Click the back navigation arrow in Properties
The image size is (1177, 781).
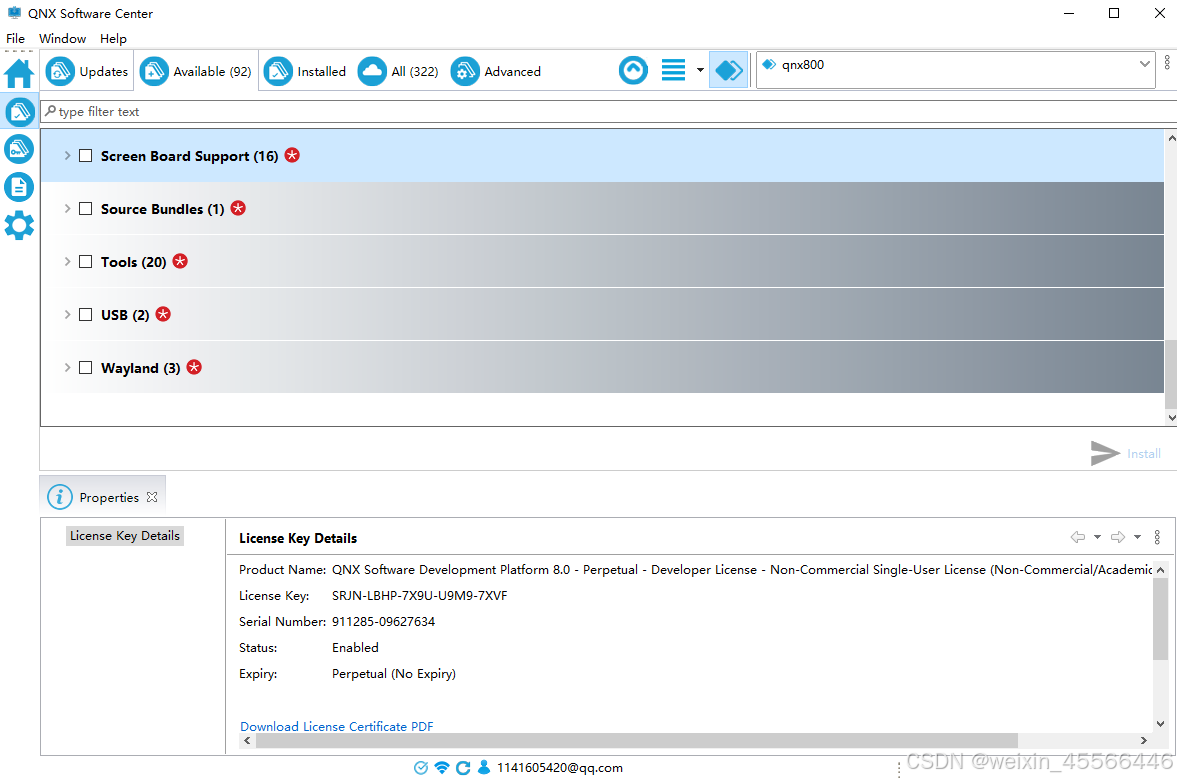click(1077, 537)
